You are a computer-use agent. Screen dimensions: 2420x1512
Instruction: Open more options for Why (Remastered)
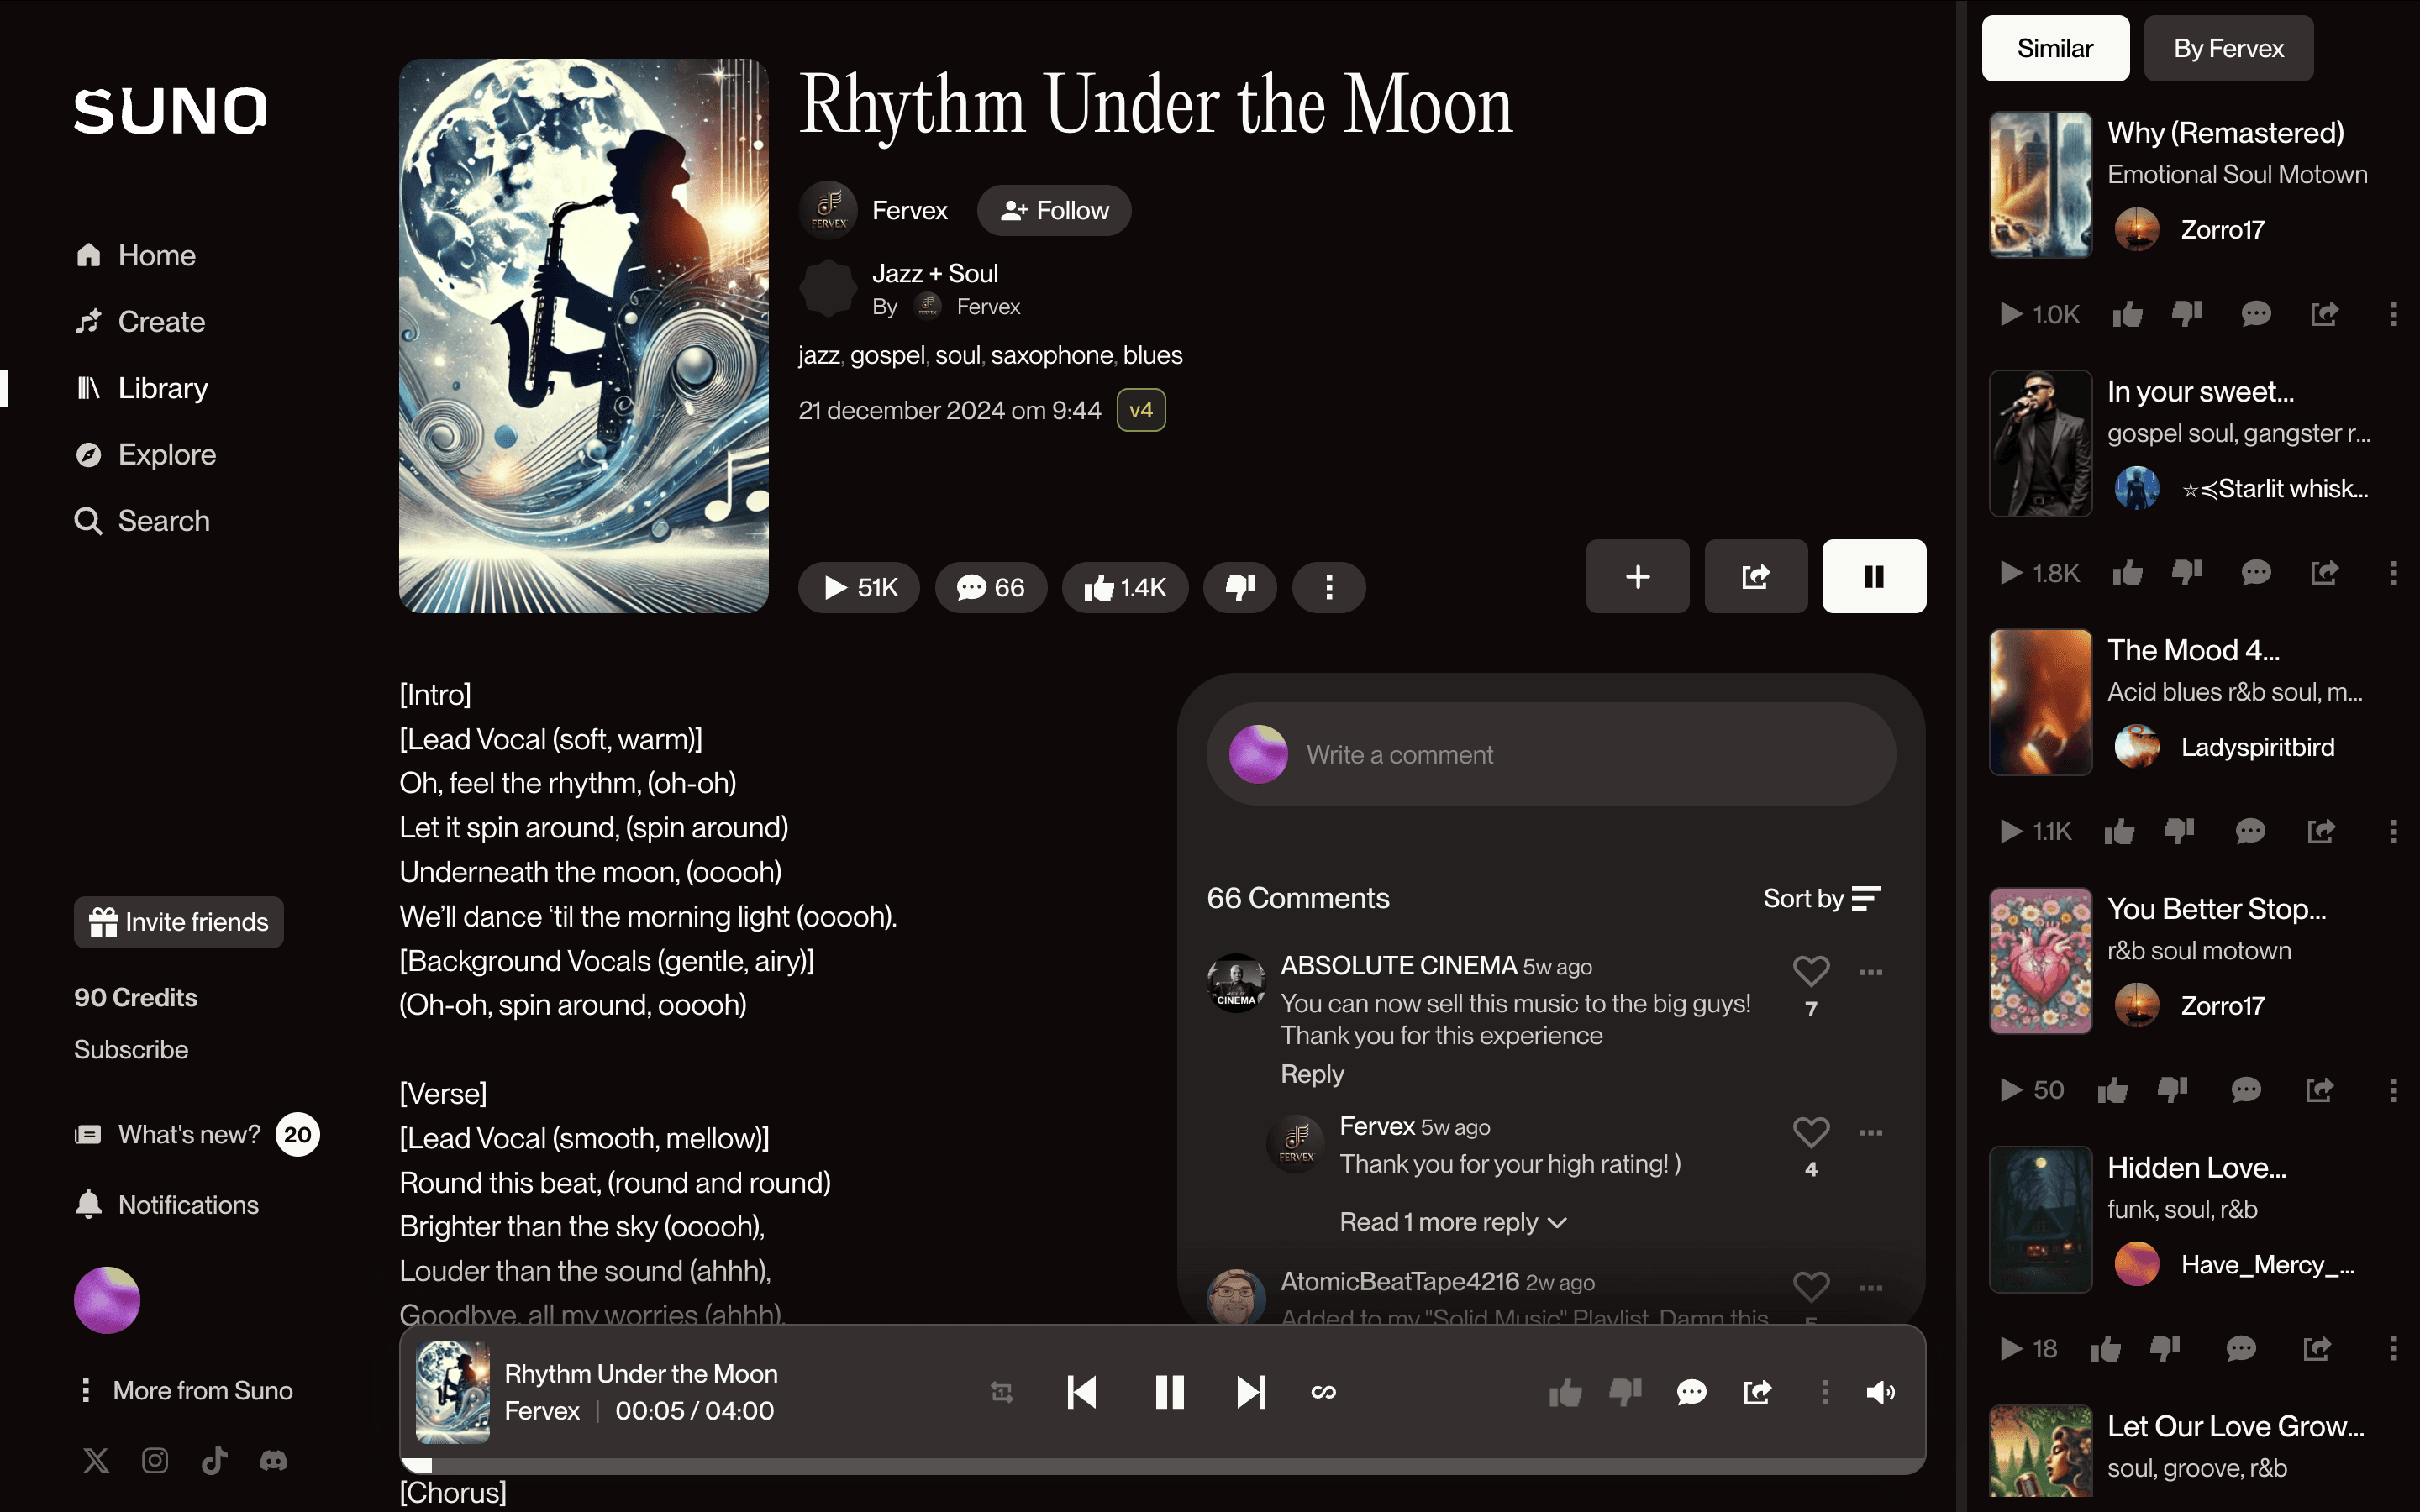pos(2393,314)
